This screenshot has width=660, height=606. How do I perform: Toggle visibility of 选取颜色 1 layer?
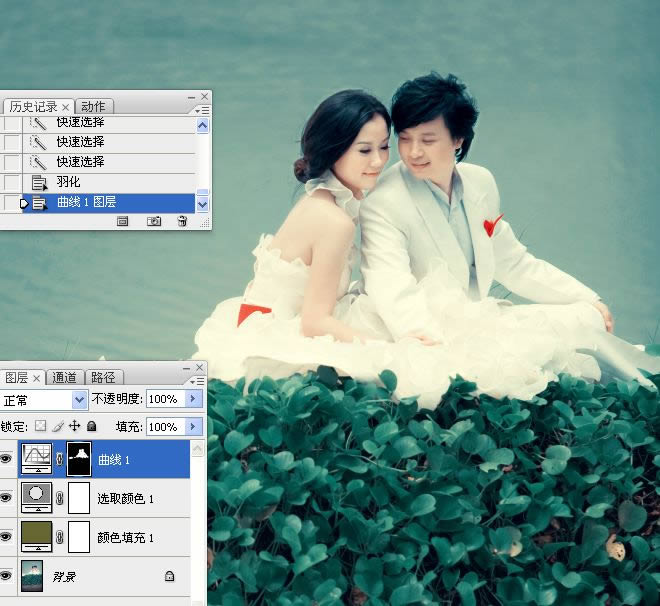click(7, 498)
